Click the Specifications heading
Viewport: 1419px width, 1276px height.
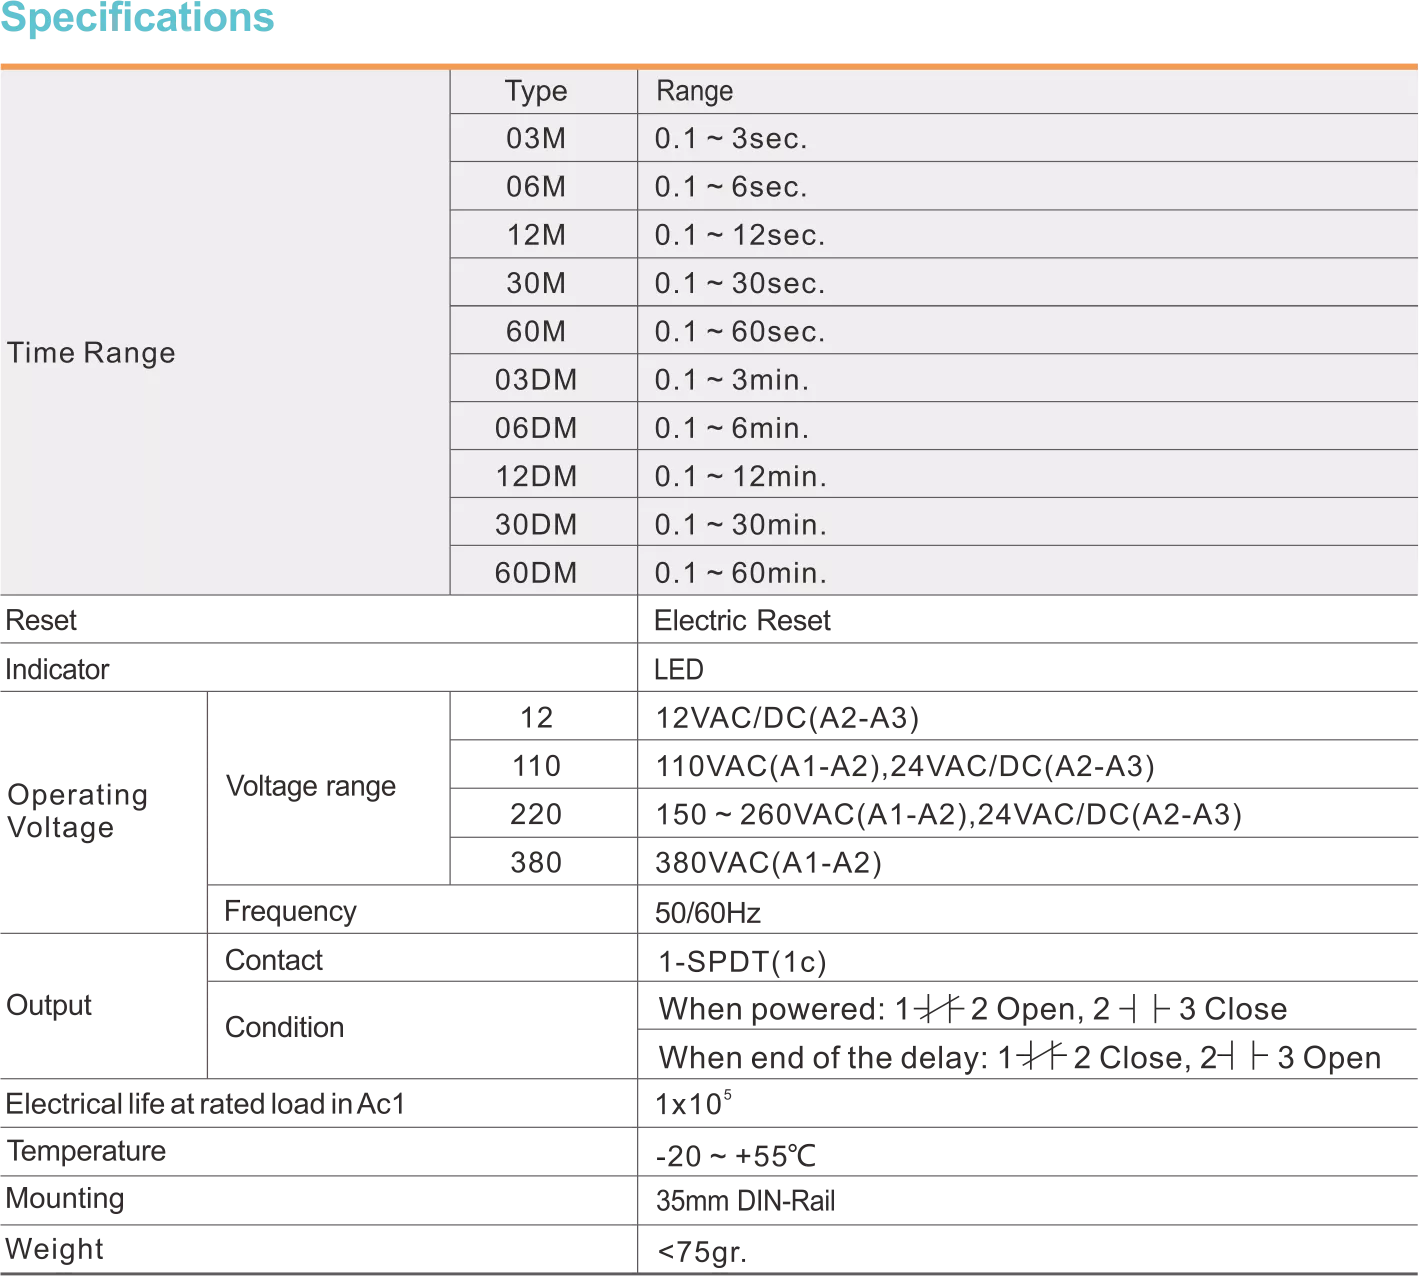(139, 18)
